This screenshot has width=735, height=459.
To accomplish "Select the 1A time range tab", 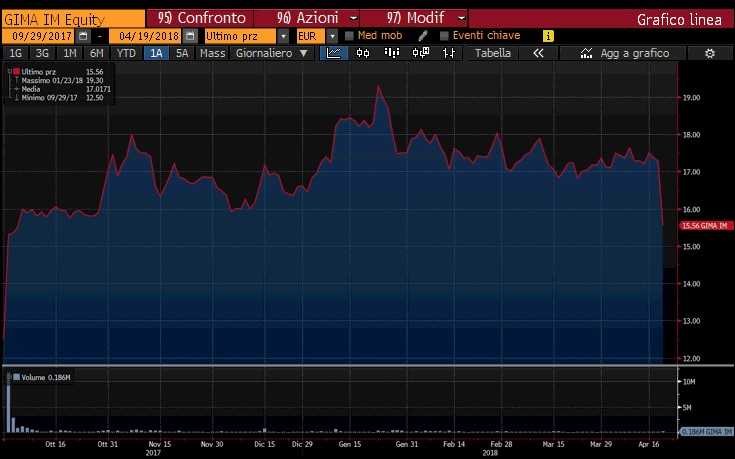I will click(x=156, y=53).
